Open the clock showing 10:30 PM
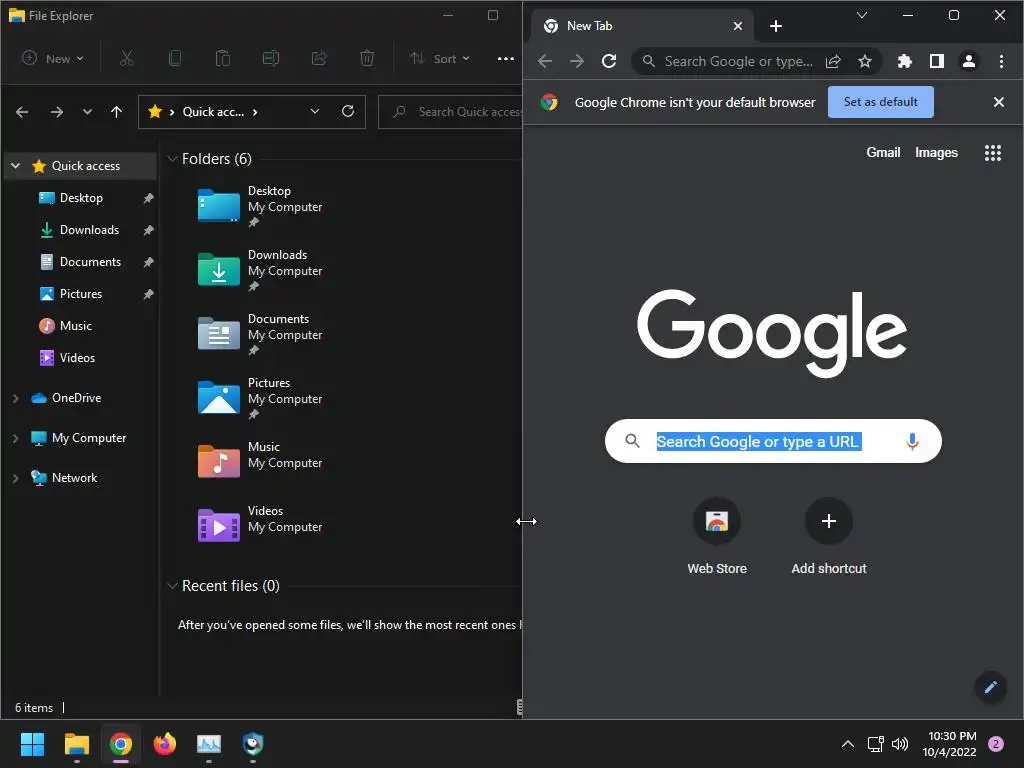 point(950,744)
